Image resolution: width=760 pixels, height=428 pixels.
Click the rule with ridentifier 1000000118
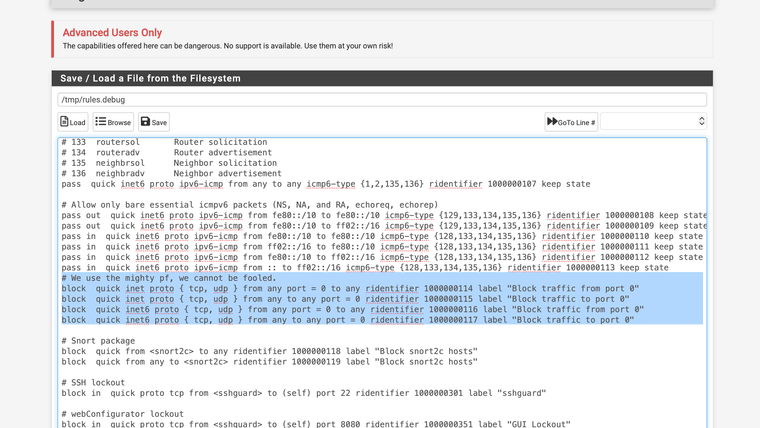coord(269,351)
